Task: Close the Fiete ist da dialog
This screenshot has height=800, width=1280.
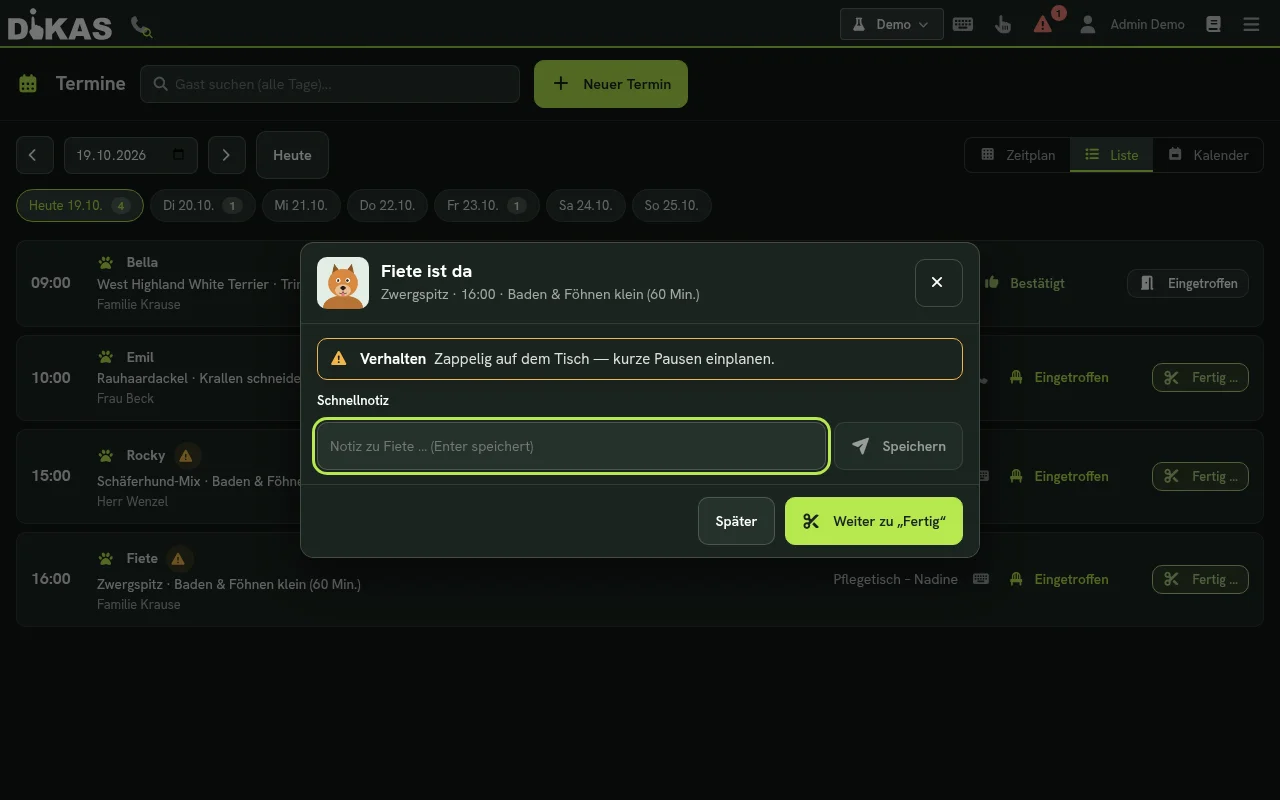Action: (x=939, y=283)
